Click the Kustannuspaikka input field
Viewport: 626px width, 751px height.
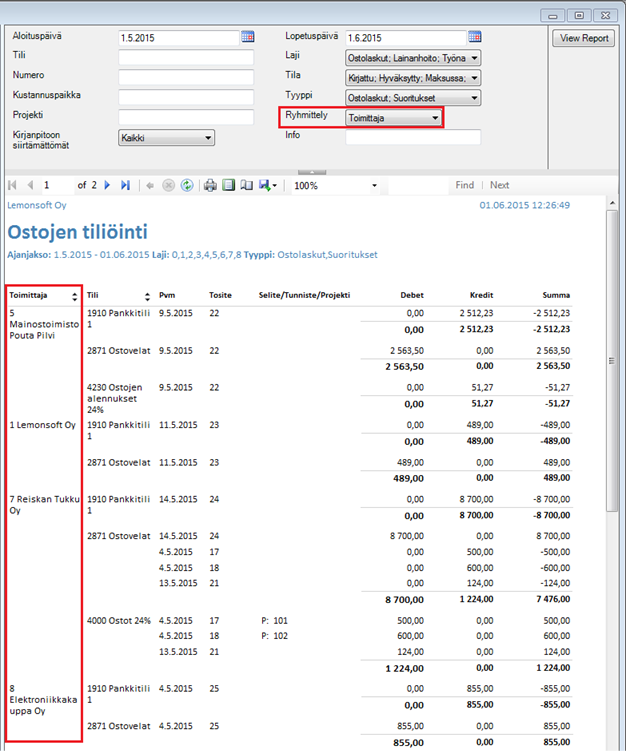pos(186,97)
